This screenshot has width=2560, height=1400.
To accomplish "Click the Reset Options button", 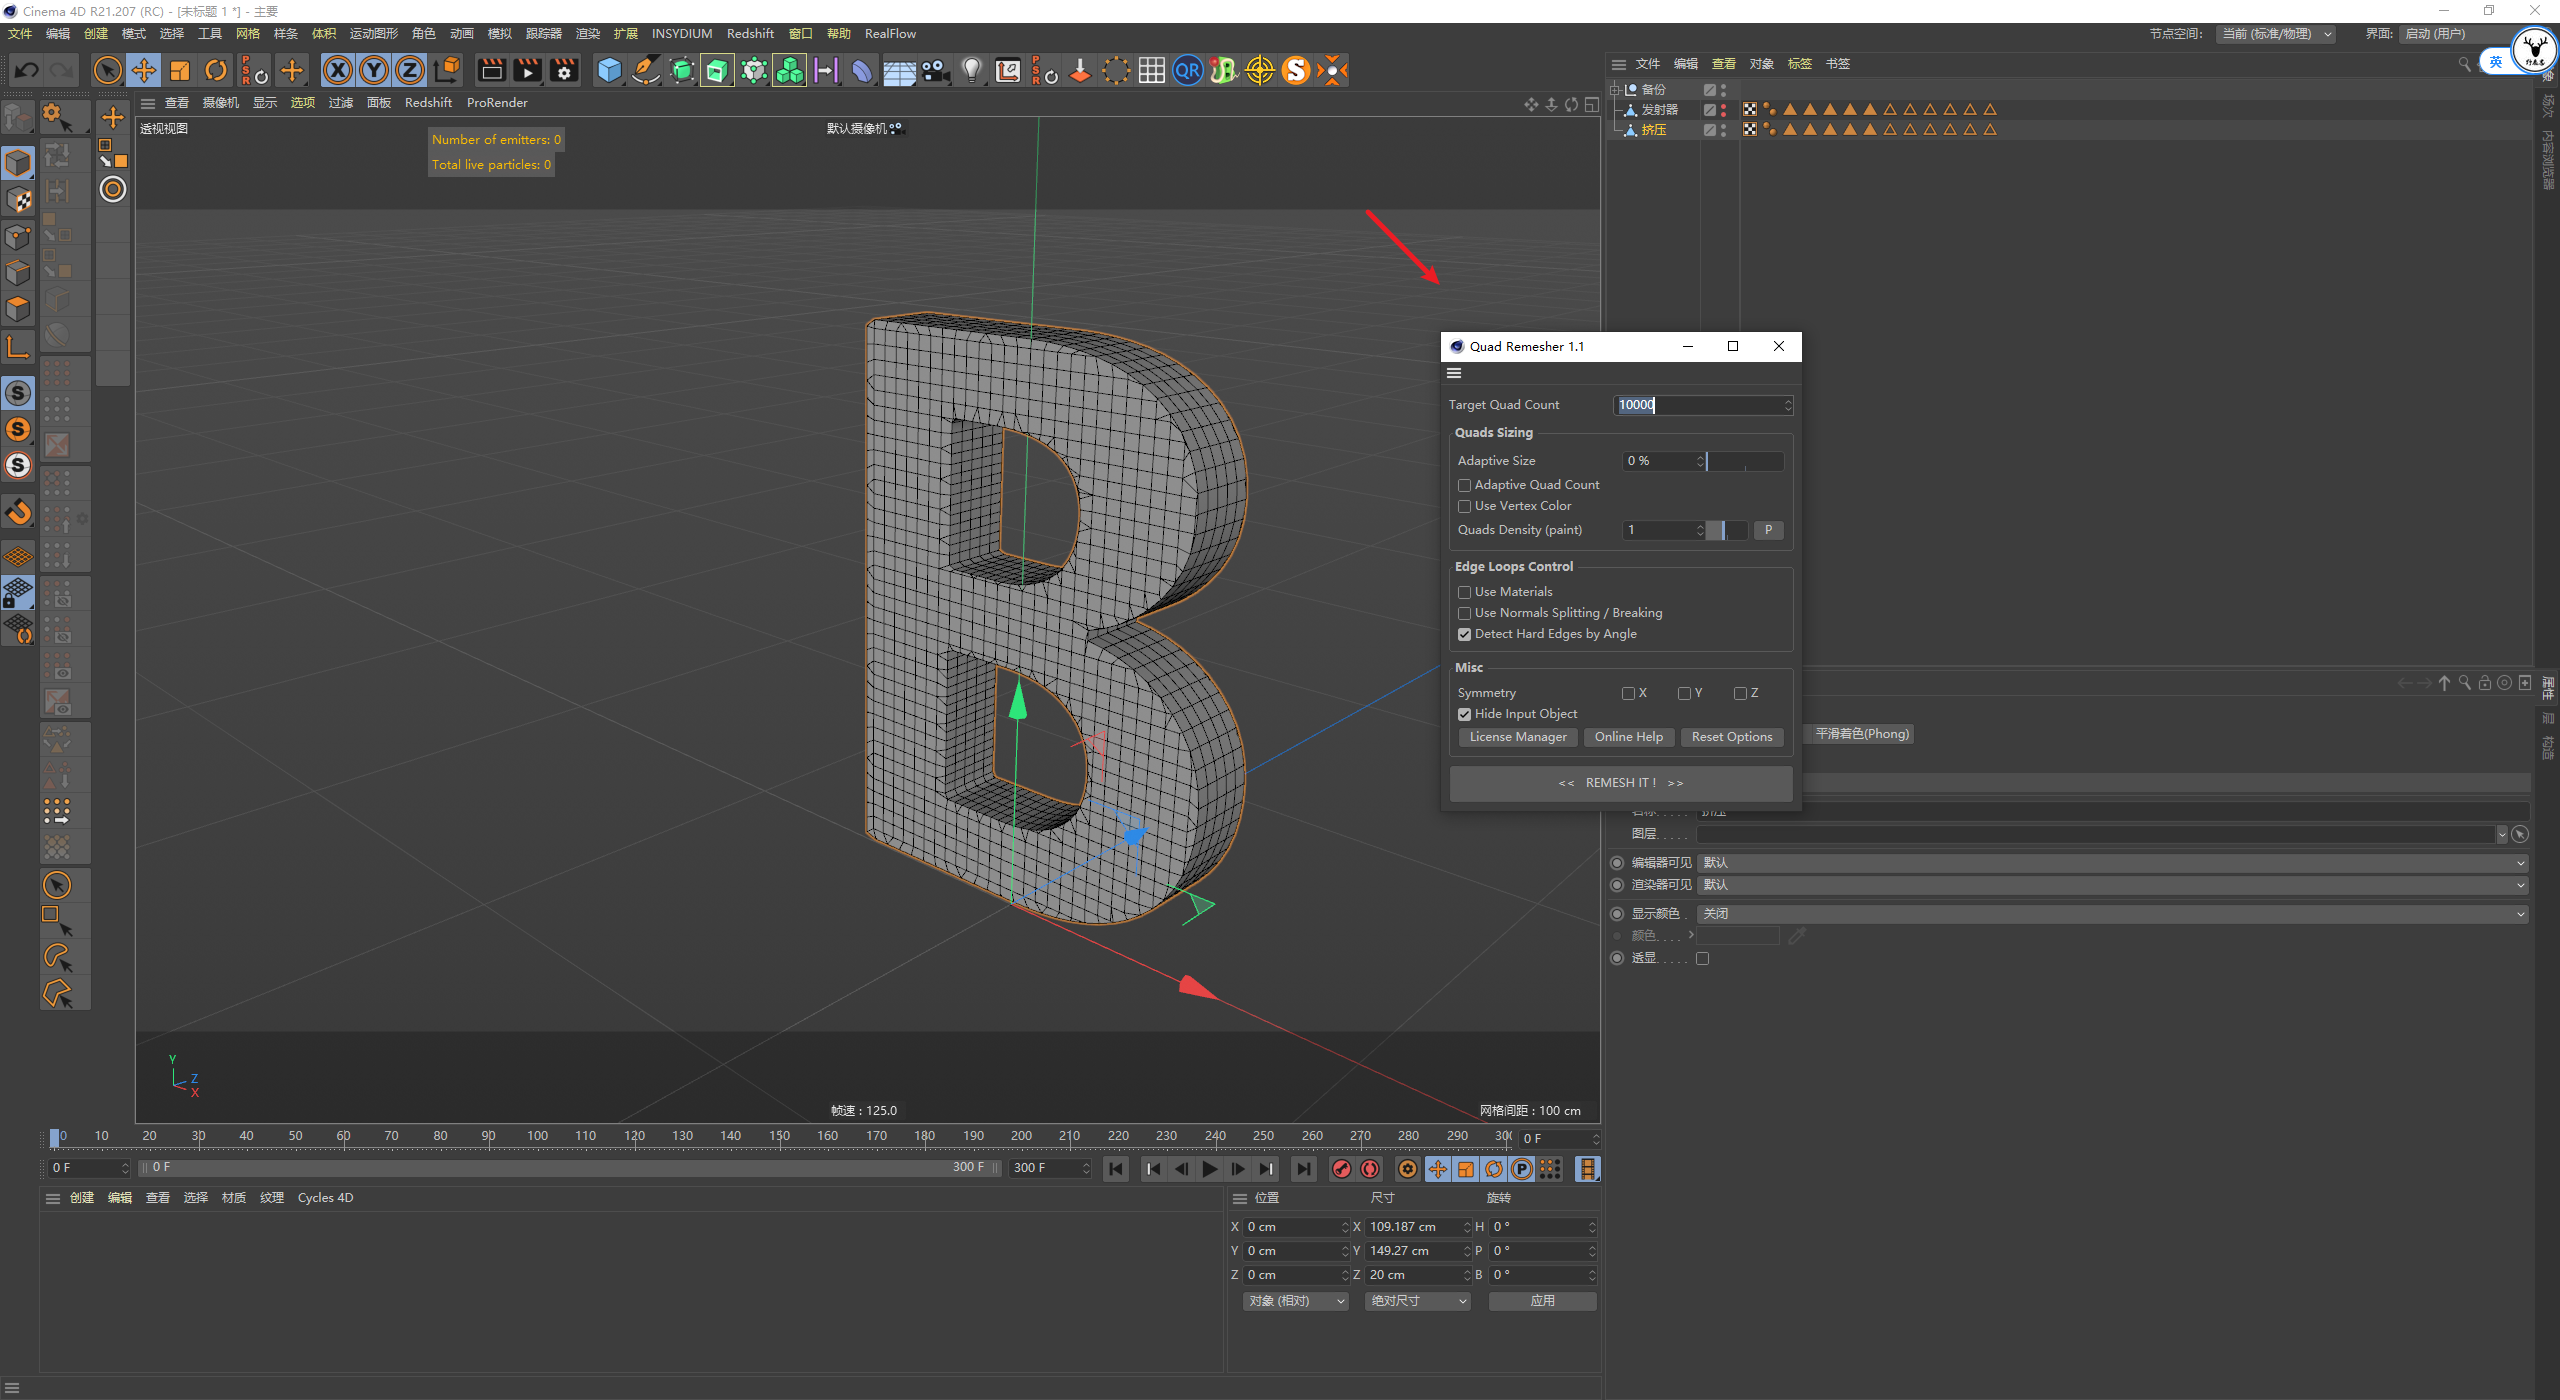I will point(1731,737).
